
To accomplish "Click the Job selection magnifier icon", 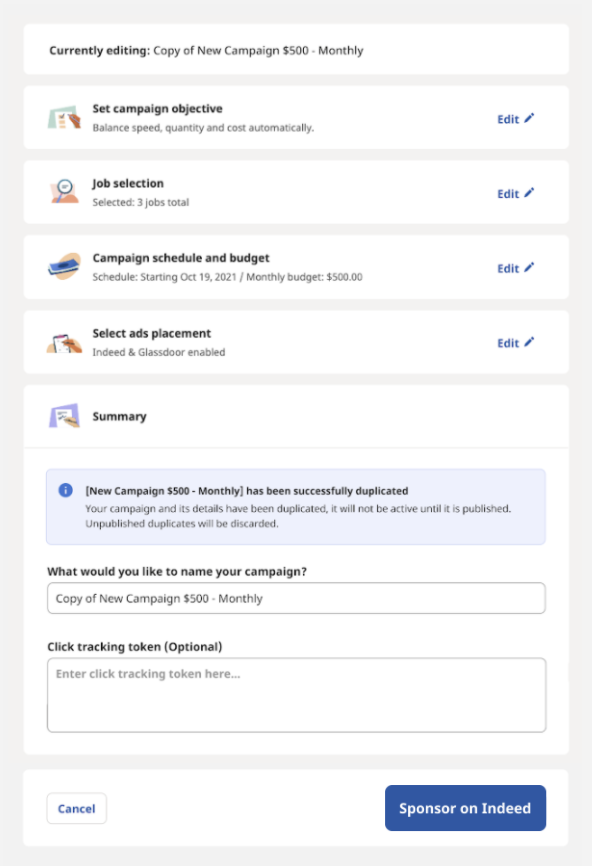I will 65,192.
